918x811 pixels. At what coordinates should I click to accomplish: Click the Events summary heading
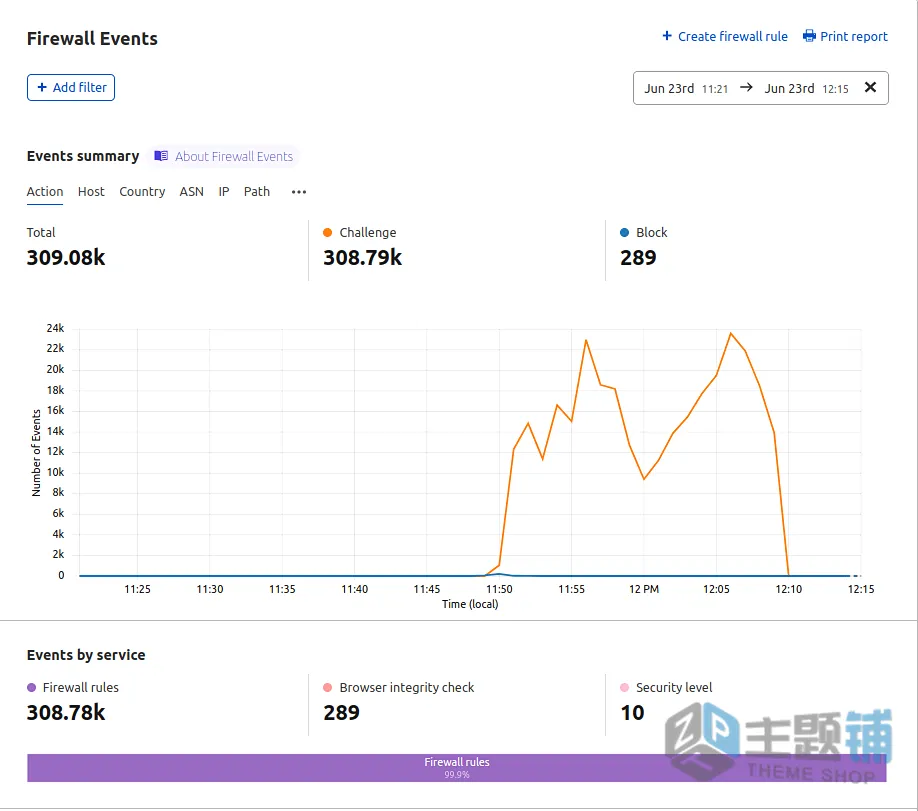tap(83, 156)
